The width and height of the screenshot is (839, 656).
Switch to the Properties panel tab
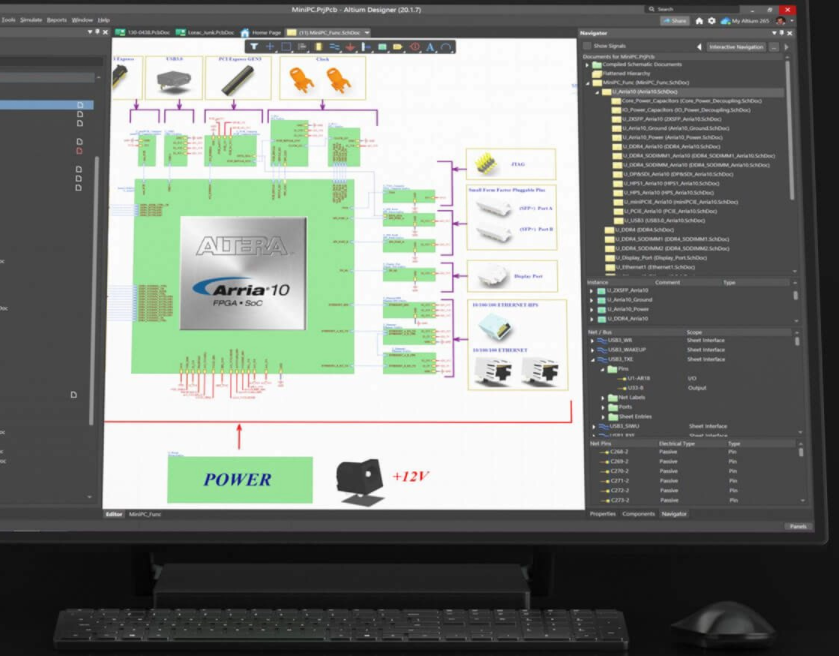pyautogui.click(x=602, y=514)
